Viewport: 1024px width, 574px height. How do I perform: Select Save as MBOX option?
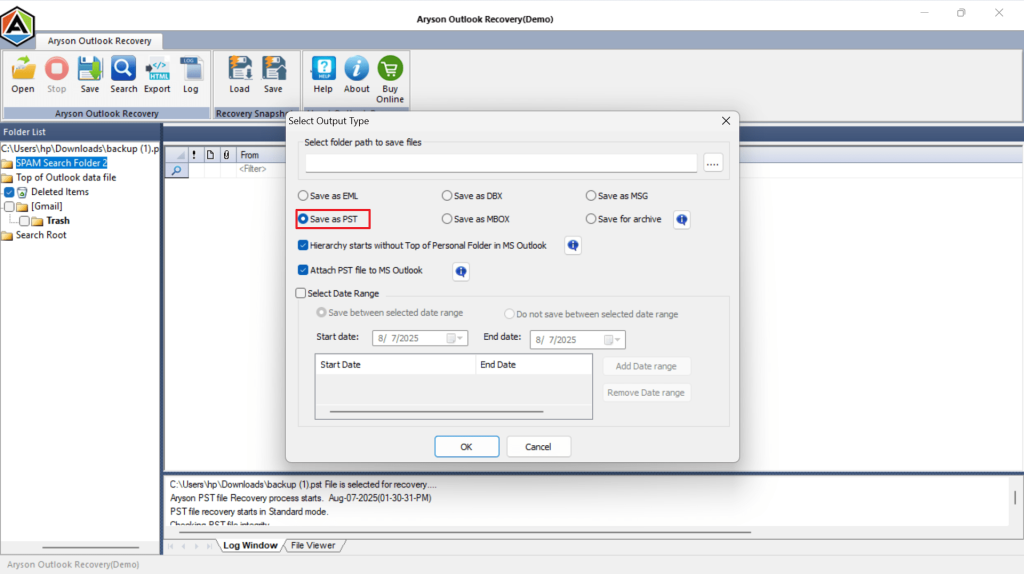[447, 219]
